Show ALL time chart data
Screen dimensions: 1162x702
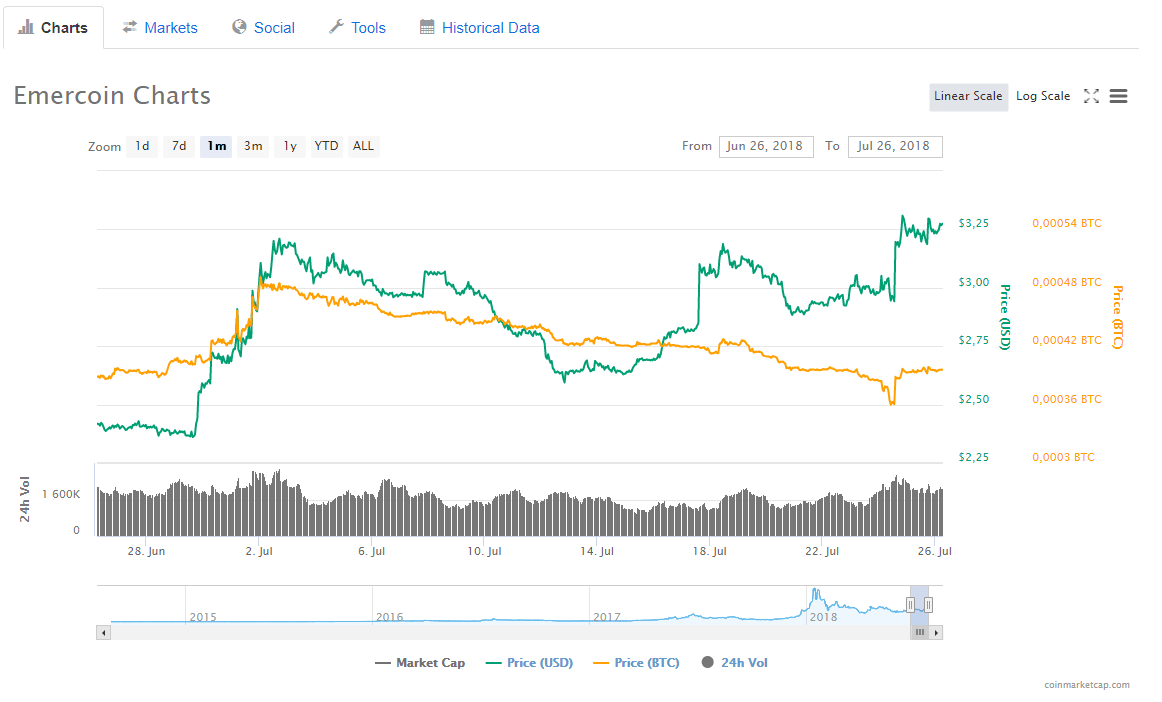(x=363, y=146)
